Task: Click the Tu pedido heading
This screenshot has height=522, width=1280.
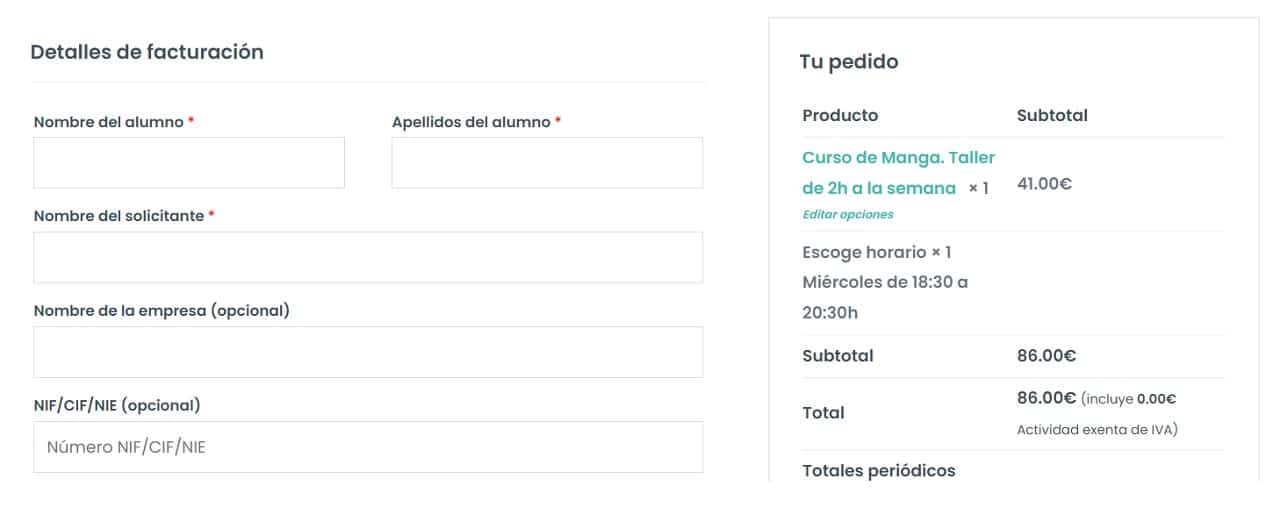Action: (849, 62)
